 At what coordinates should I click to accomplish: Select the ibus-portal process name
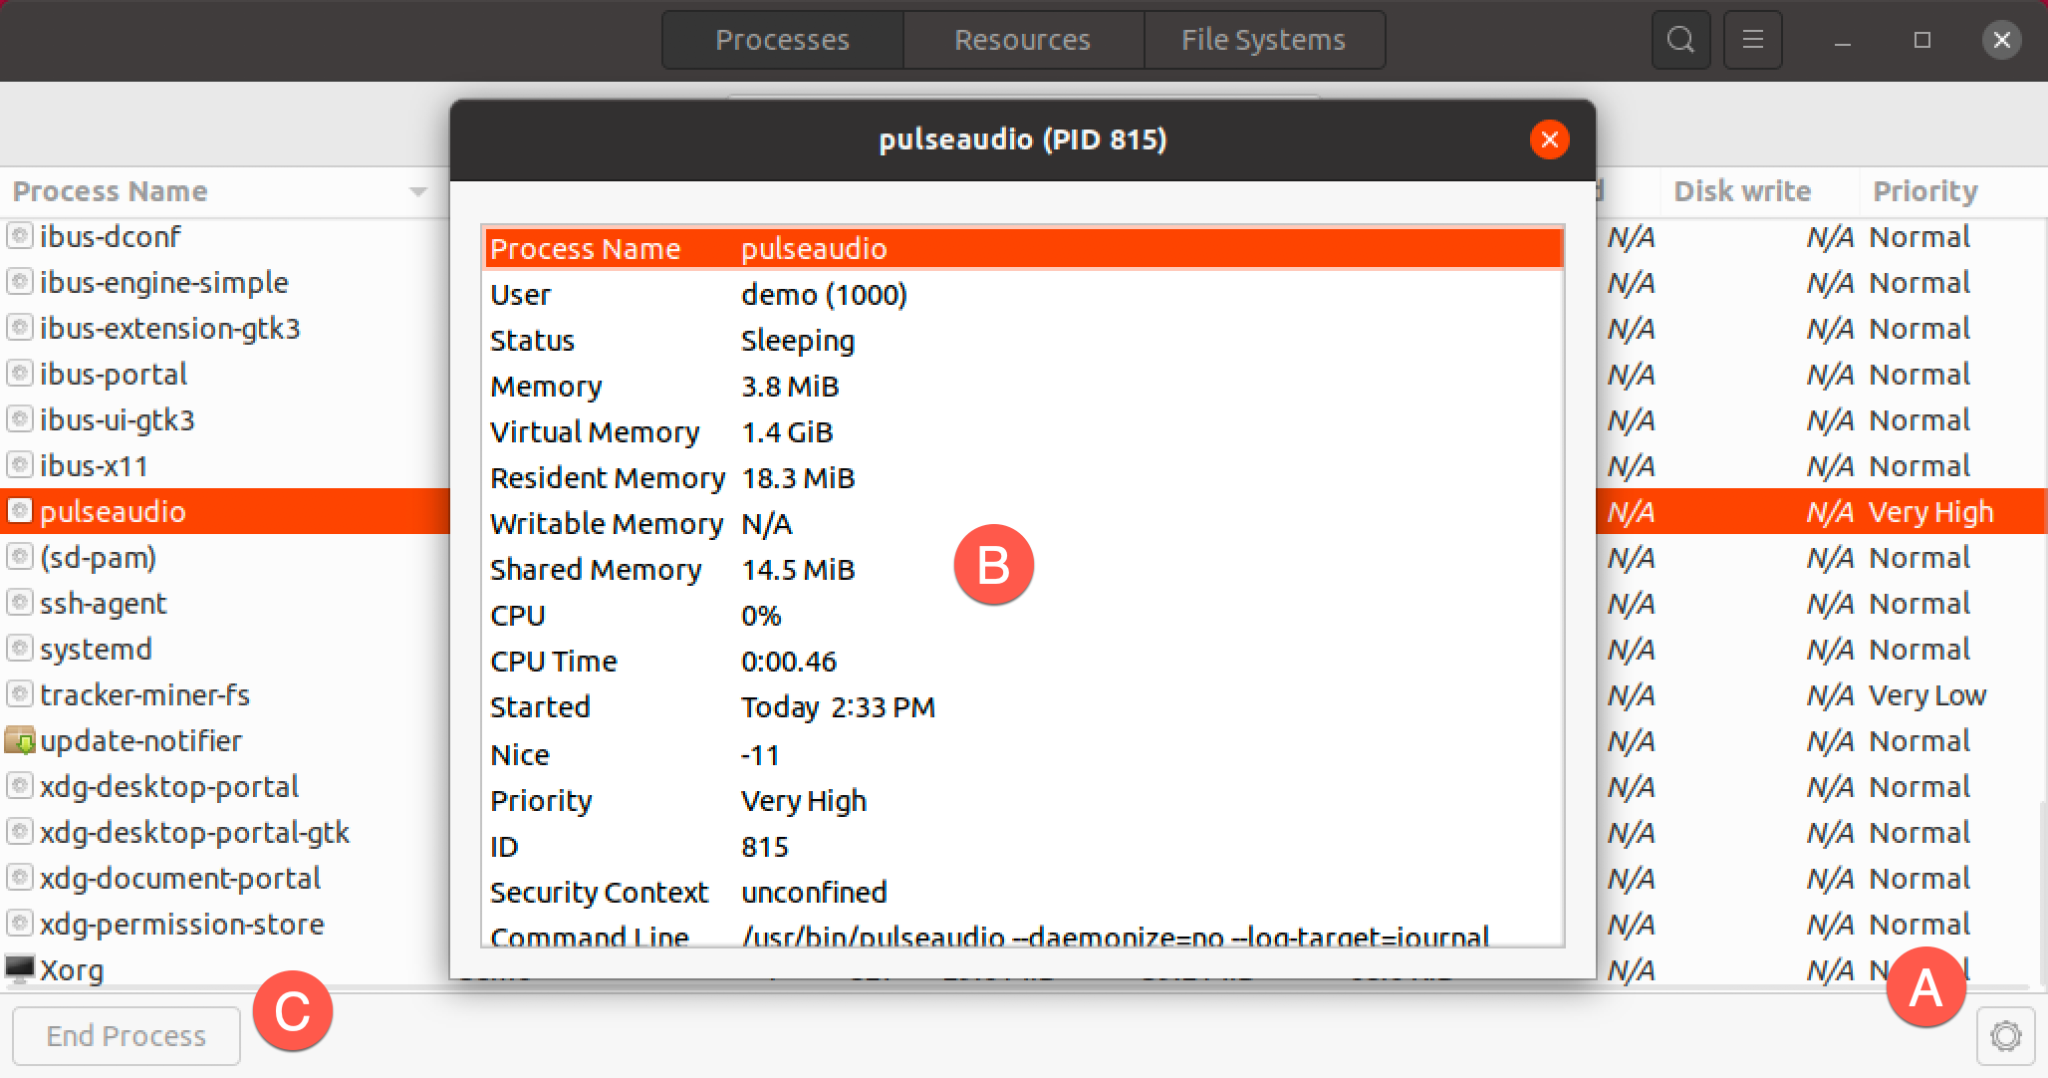(113, 375)
